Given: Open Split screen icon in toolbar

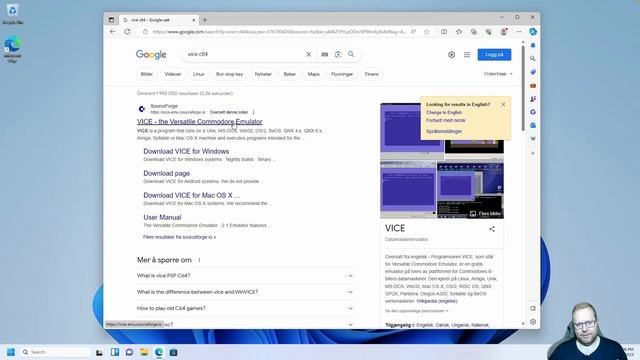Looking at the screenshot, I should click(444, 32).
